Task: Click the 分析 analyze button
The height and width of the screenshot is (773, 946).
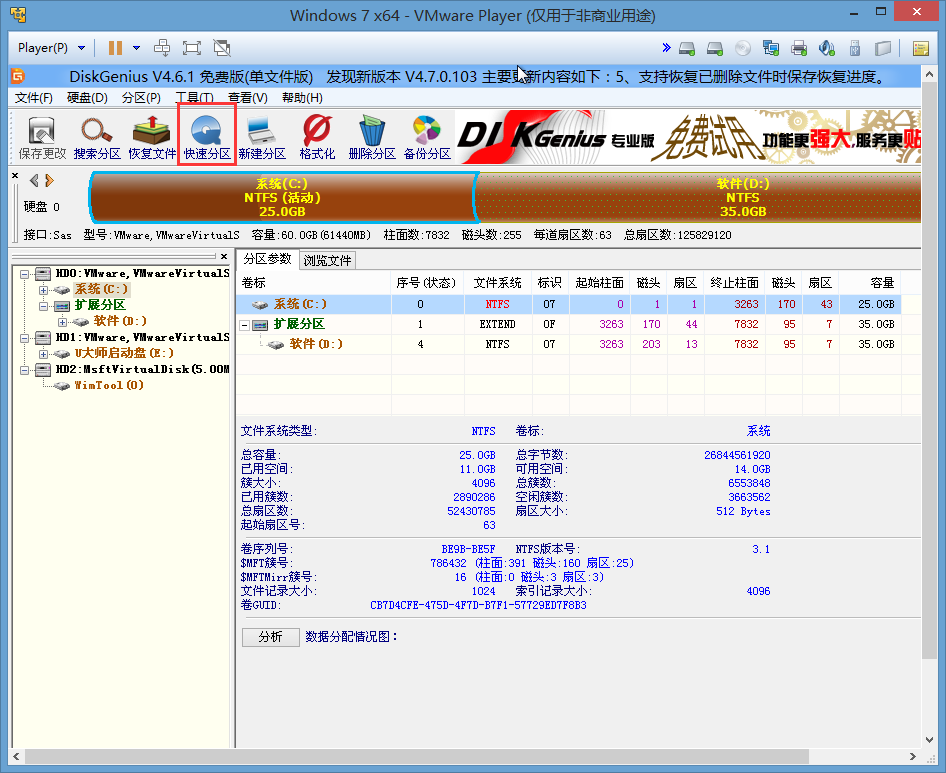Action: [x=270, y=637]
